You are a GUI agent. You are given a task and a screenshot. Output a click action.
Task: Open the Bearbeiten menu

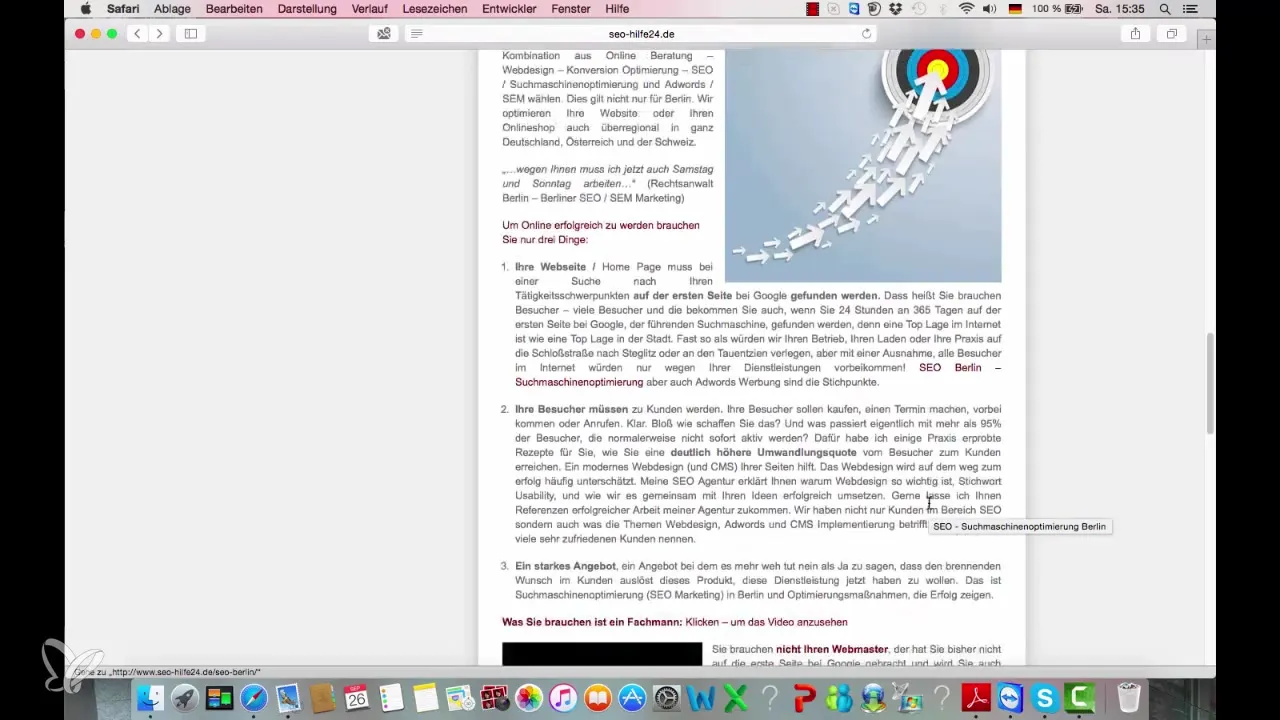234,9
